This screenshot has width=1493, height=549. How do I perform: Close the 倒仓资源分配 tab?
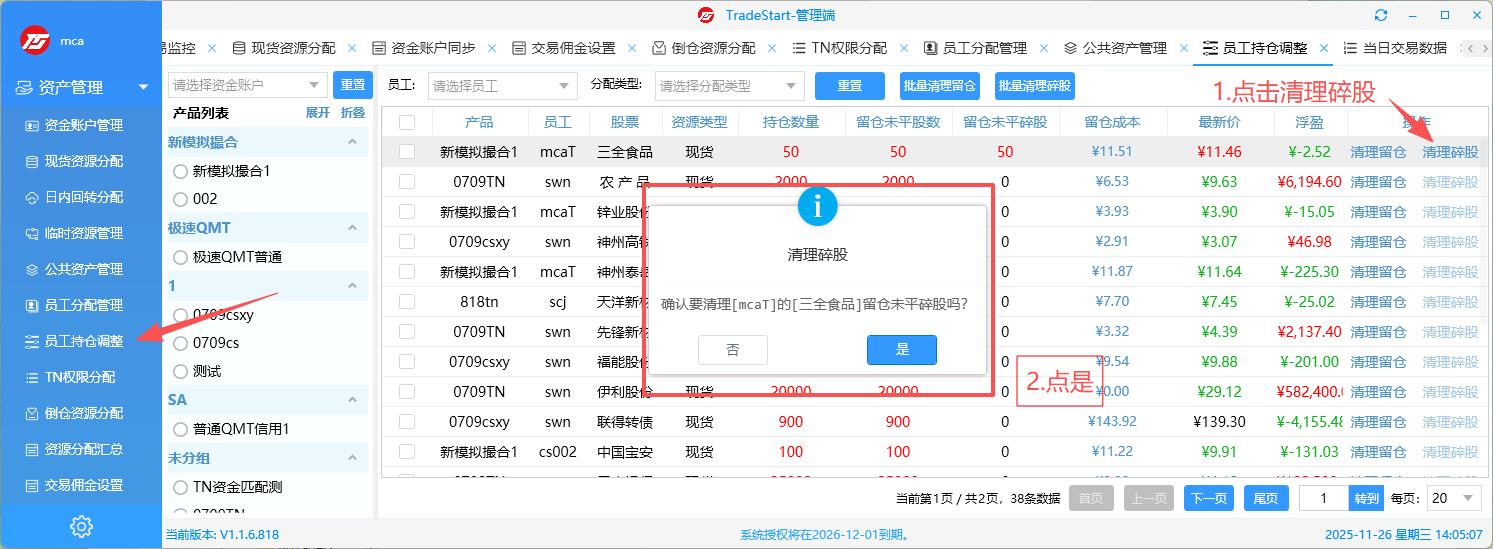pos(771,47)
